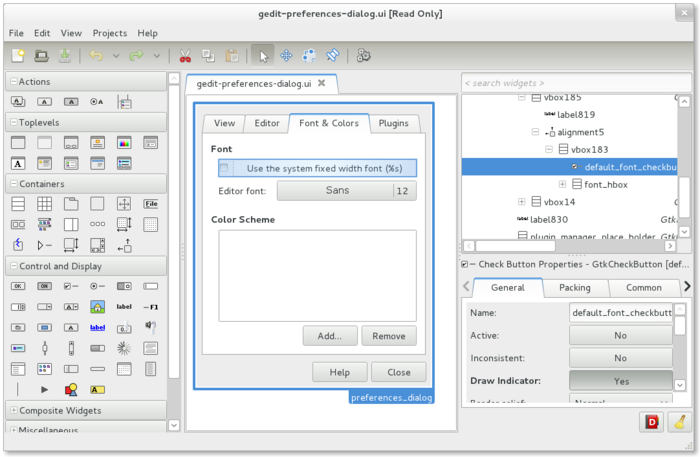Click the Save file toolbar icon

pyautogui.click(x=64, y=56)
